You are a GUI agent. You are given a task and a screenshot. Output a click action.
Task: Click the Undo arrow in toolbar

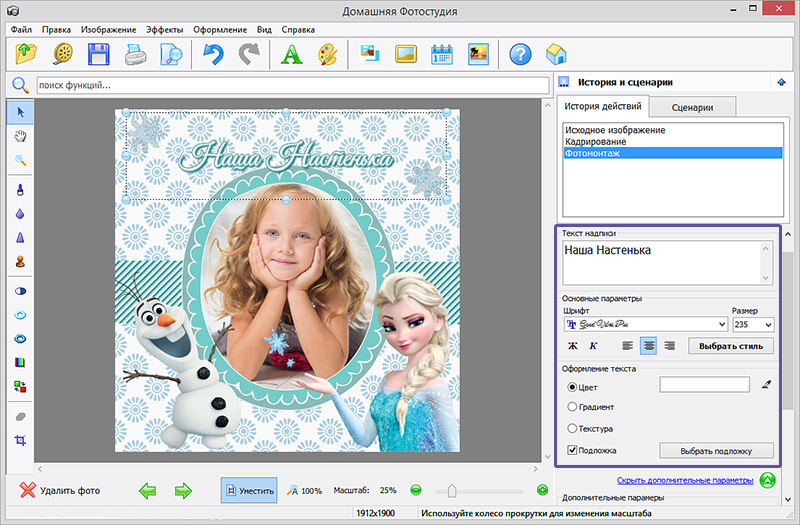pyautogui.click(x=212, y=54)
